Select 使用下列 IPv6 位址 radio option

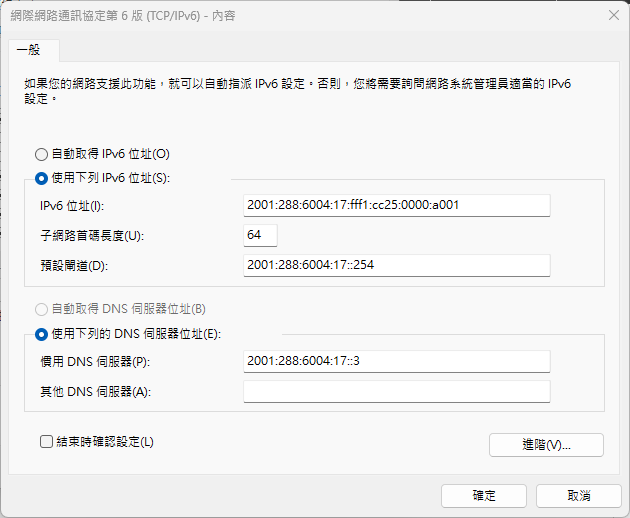[41, 178]
